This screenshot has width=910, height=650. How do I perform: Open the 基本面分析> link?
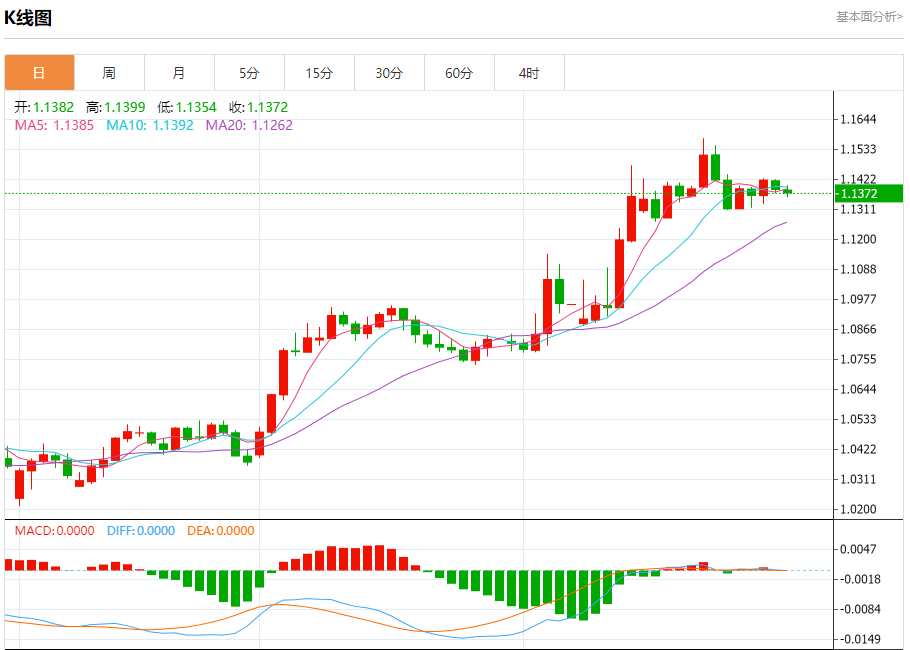click(869, 17)
